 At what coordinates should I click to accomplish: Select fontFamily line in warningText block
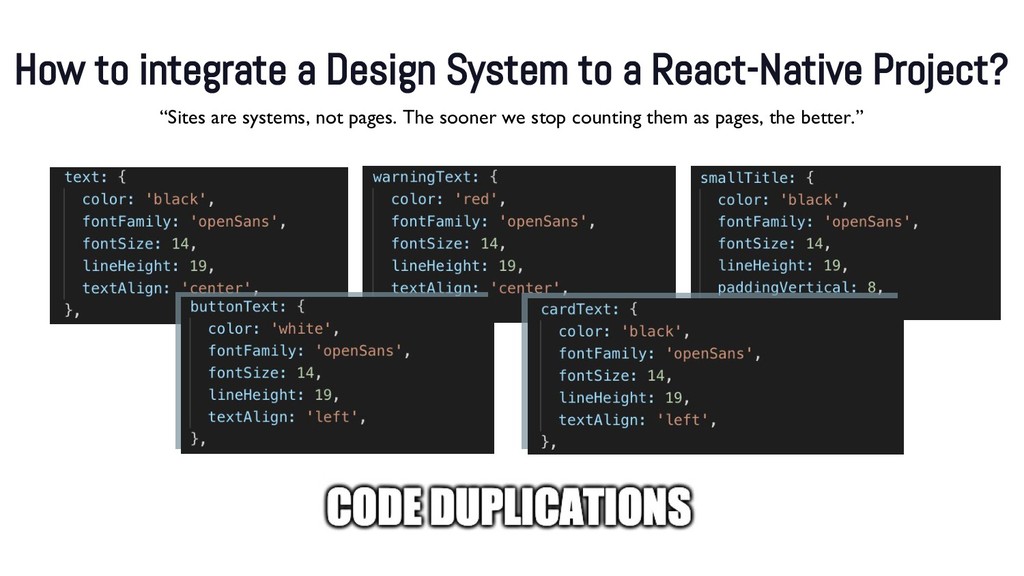(493, 221)
